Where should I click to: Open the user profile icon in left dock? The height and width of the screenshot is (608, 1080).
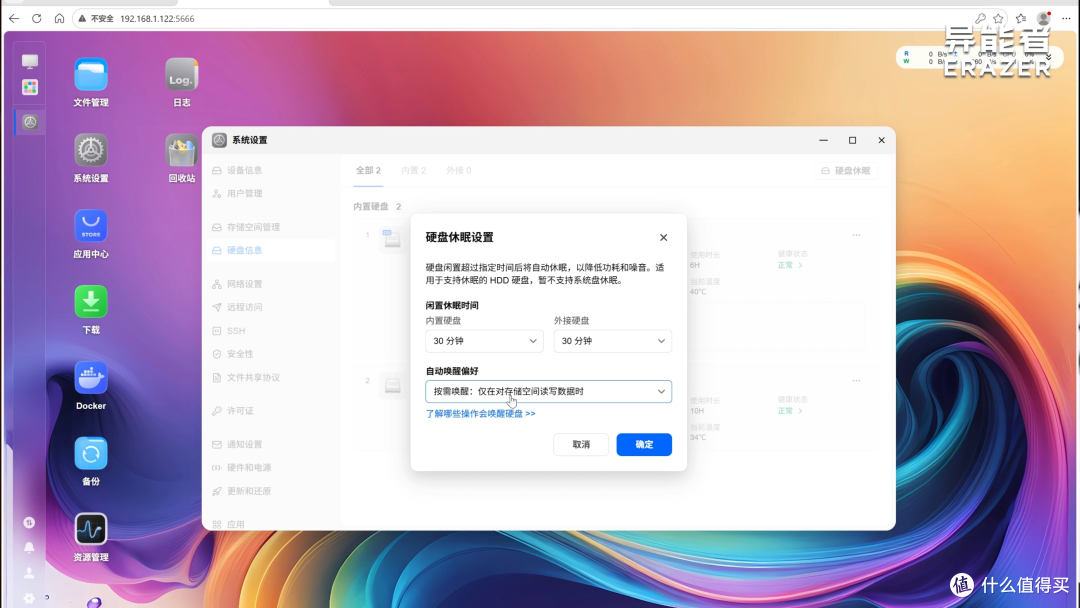pyautogui.click(x=29, y=573)
